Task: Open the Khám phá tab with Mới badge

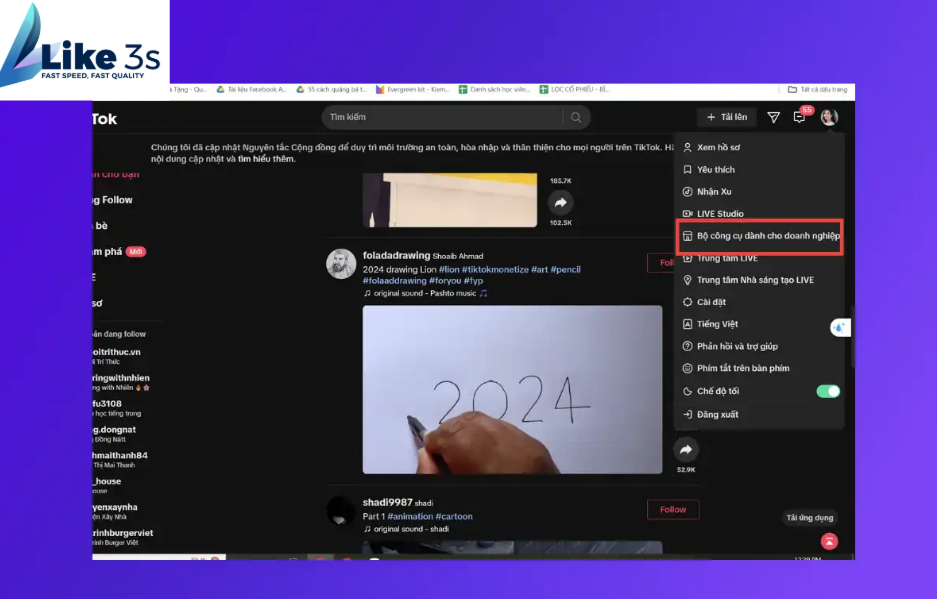Action: click(119, 252)
